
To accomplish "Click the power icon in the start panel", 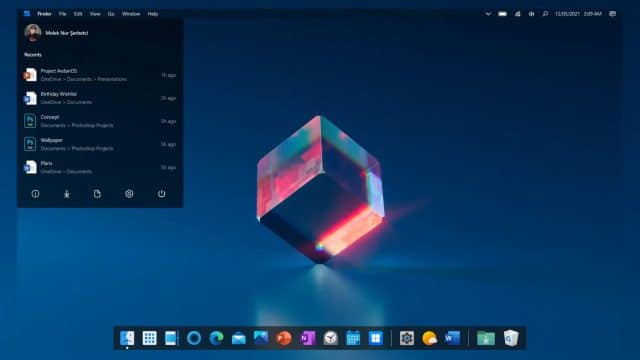I will (161, 194).
